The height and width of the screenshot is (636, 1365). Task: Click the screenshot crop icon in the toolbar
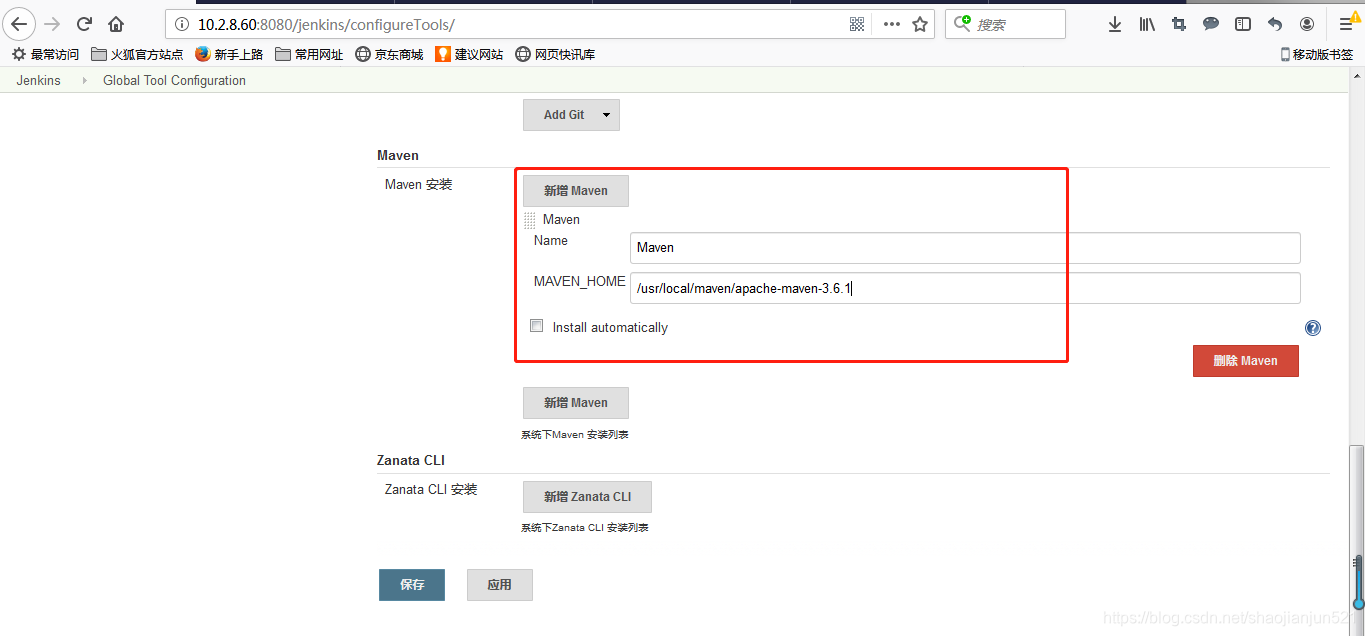1179,24
